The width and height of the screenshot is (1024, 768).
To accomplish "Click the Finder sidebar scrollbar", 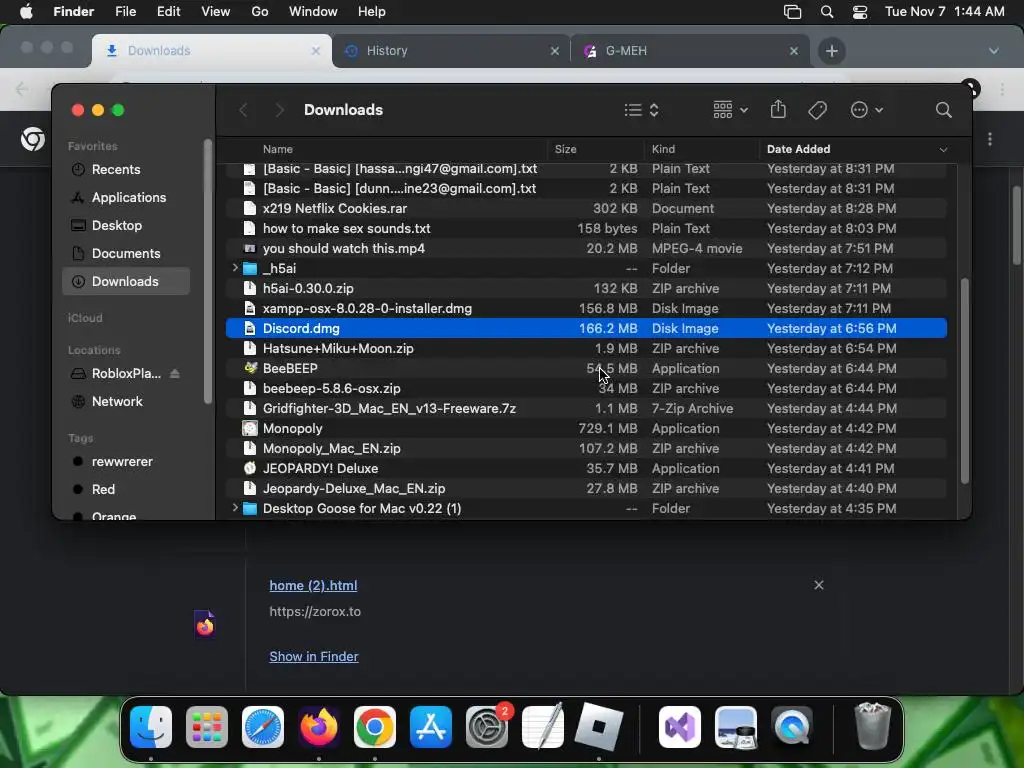I will pos(208,271).
